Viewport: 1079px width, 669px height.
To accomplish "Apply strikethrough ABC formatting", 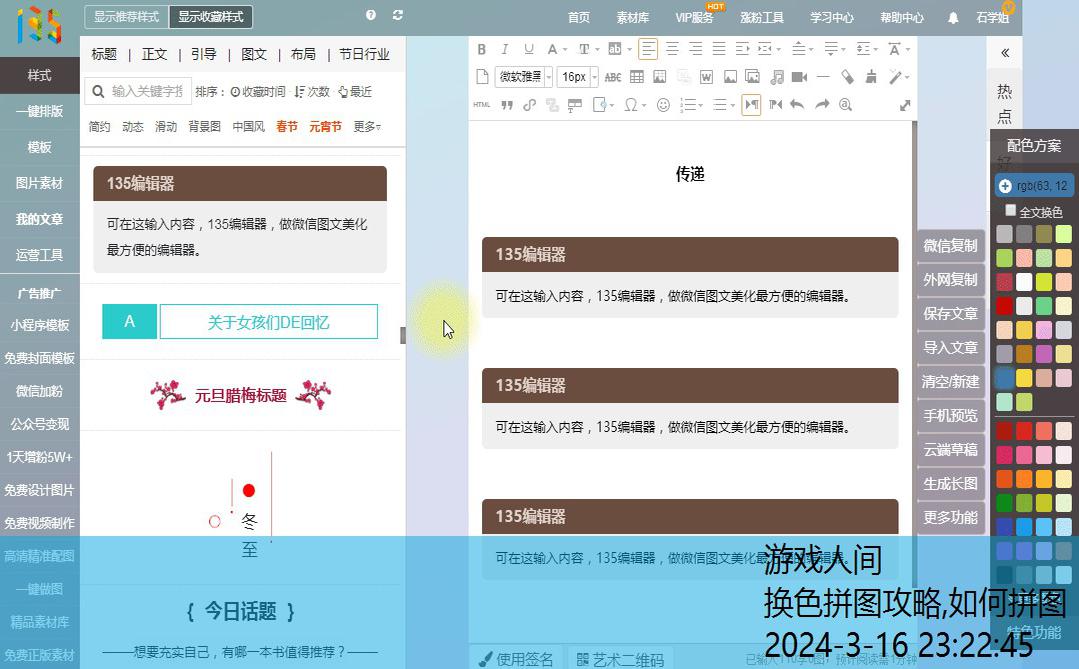I will (612, 77).
